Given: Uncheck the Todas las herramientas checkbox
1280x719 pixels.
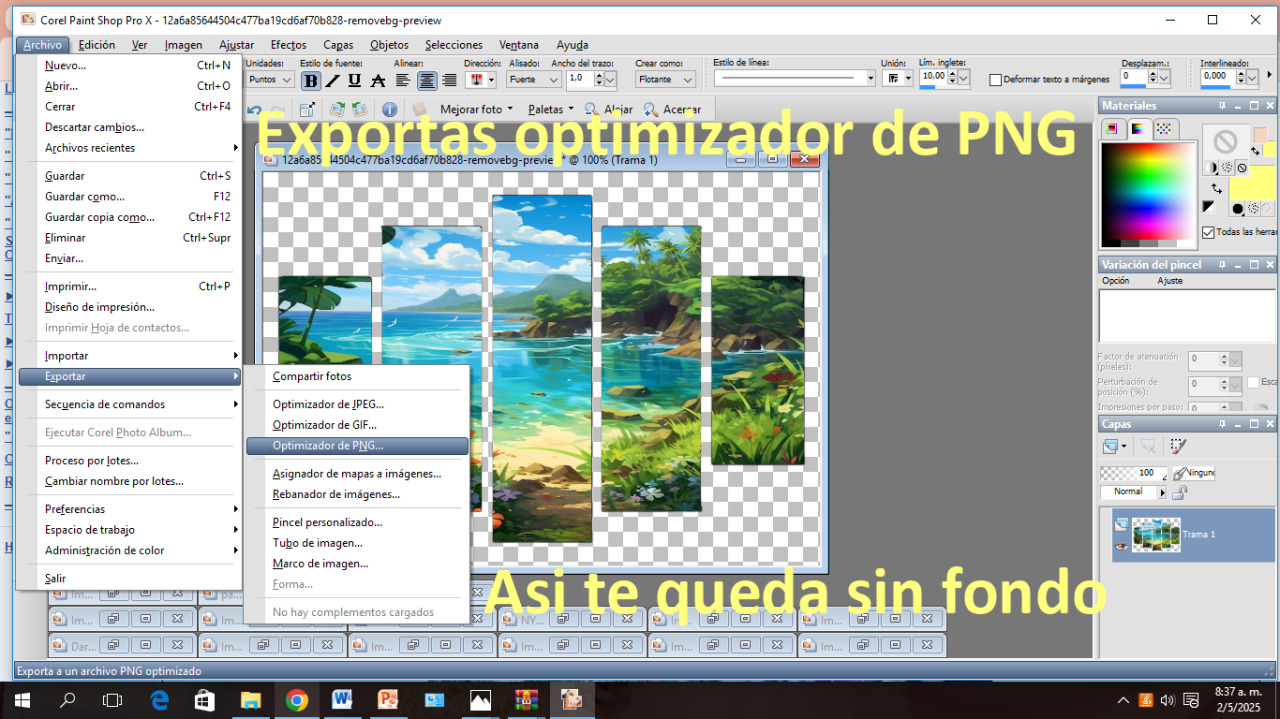Looking at the screenshot, I should [1208, 232].
